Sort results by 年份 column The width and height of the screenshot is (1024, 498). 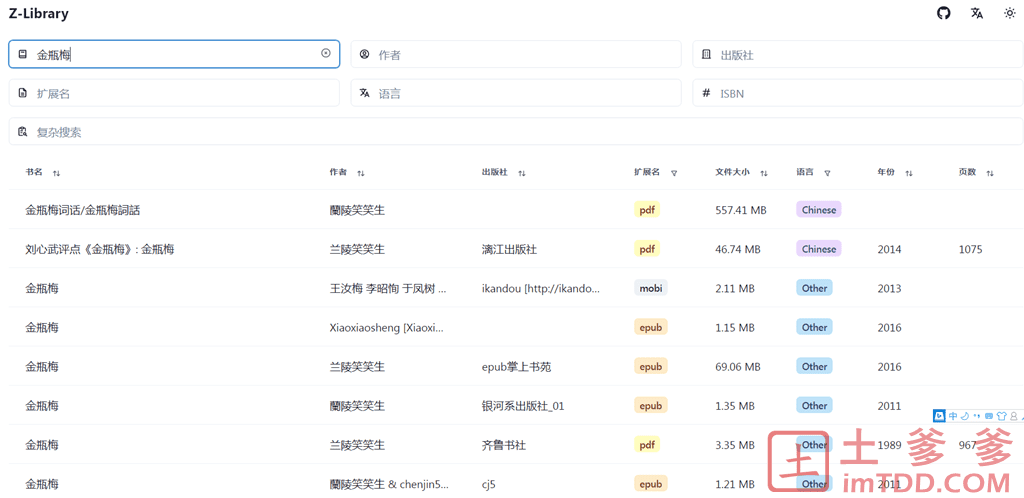[908, 173]
